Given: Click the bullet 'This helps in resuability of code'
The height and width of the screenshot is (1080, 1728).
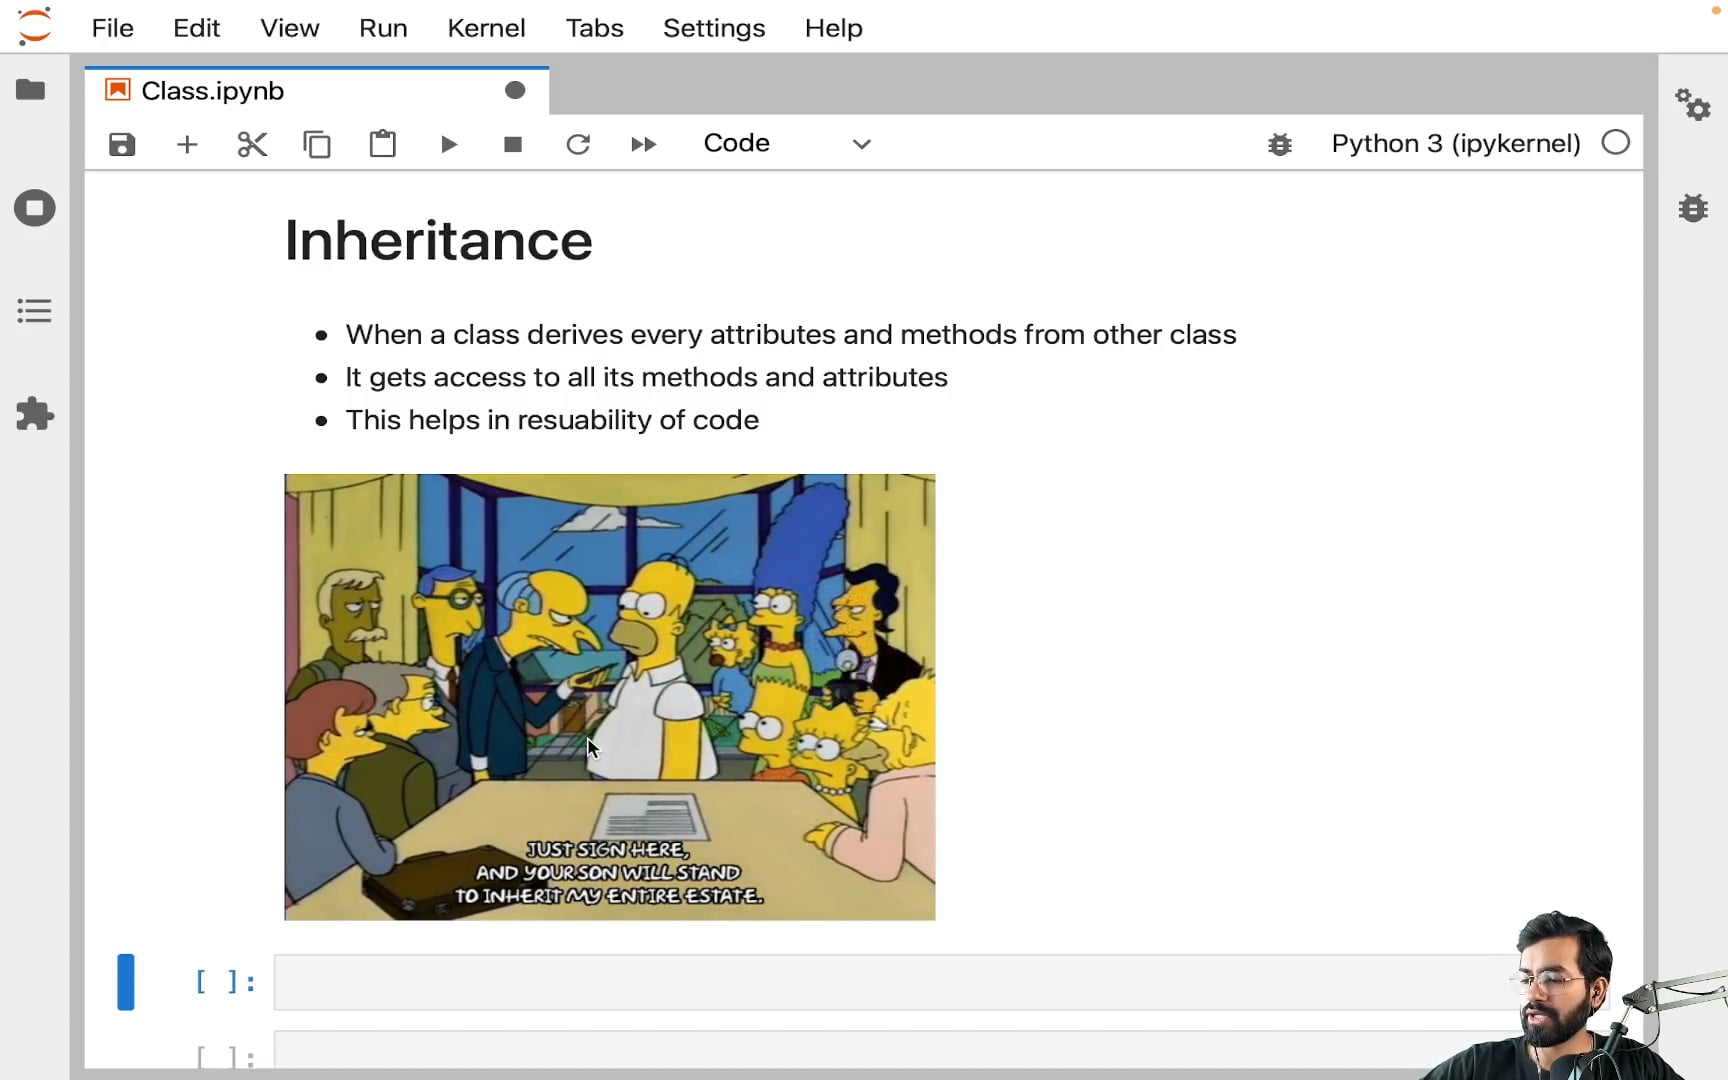Looking at the screenshot, I should click(x=552, y=420).
